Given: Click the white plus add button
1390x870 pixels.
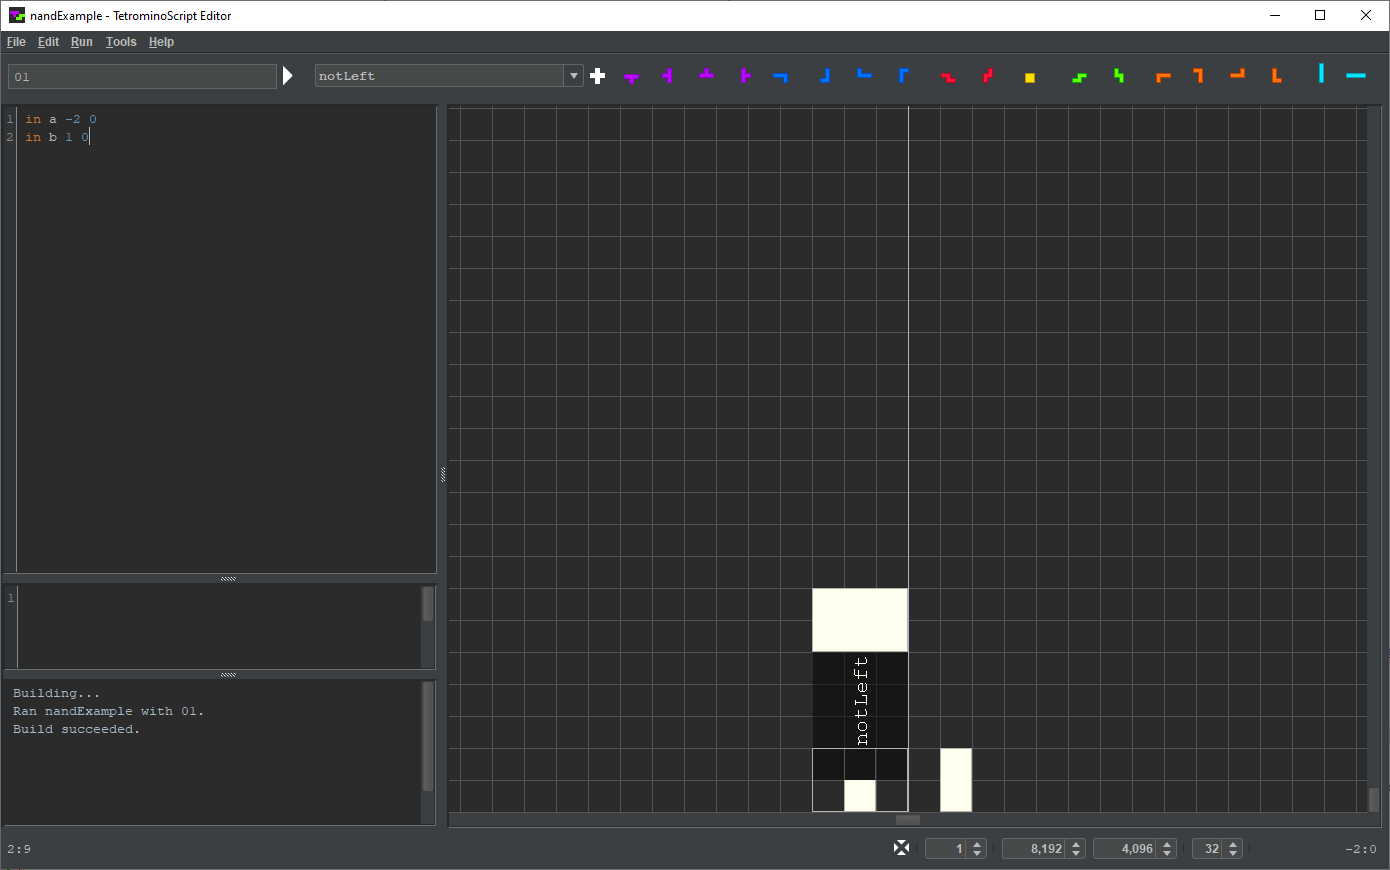Looking at the screenshot, I should [x=598, y=76].
